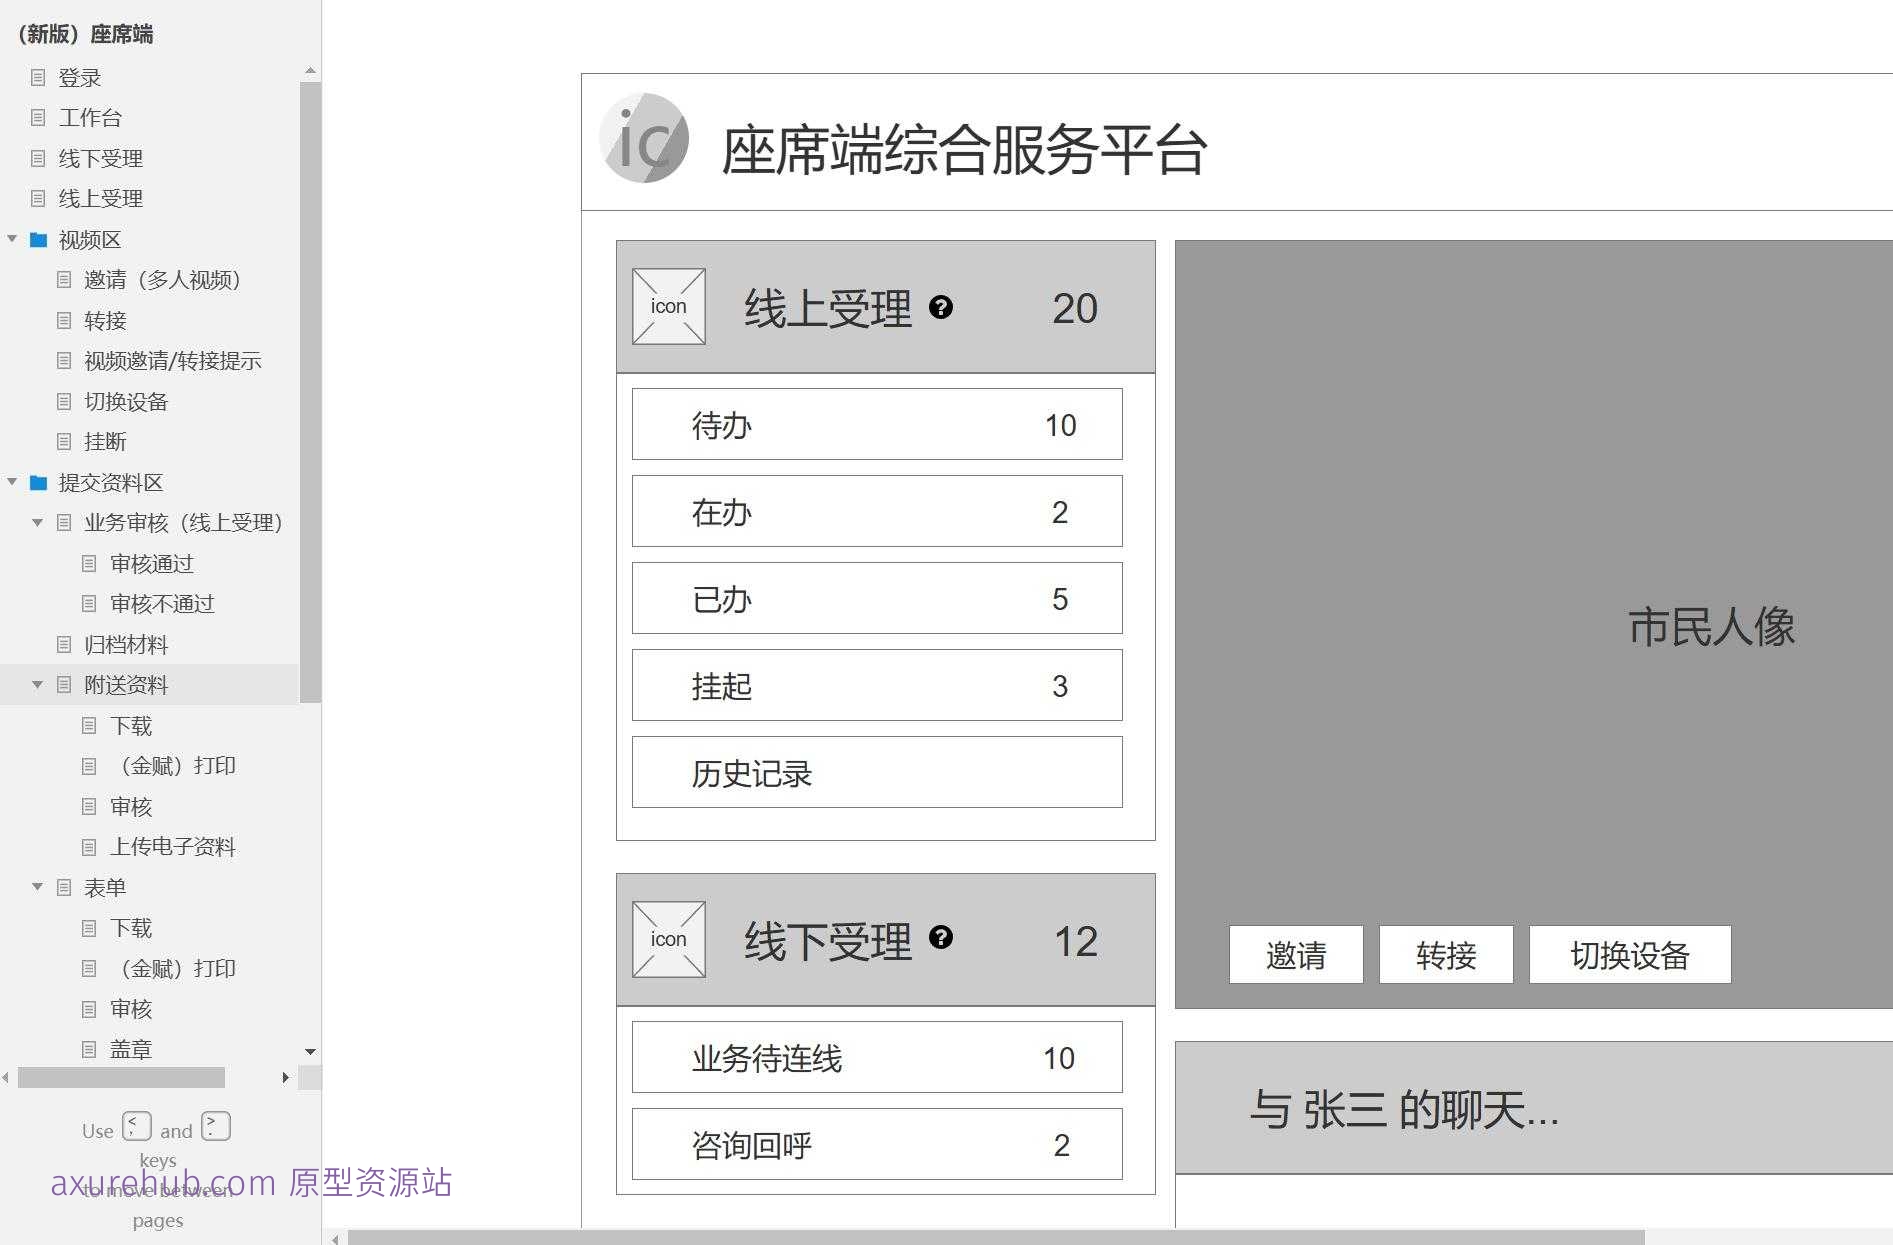
Task: Collapse the 业务审核（线上受理）node
Action: click(38, 523)
